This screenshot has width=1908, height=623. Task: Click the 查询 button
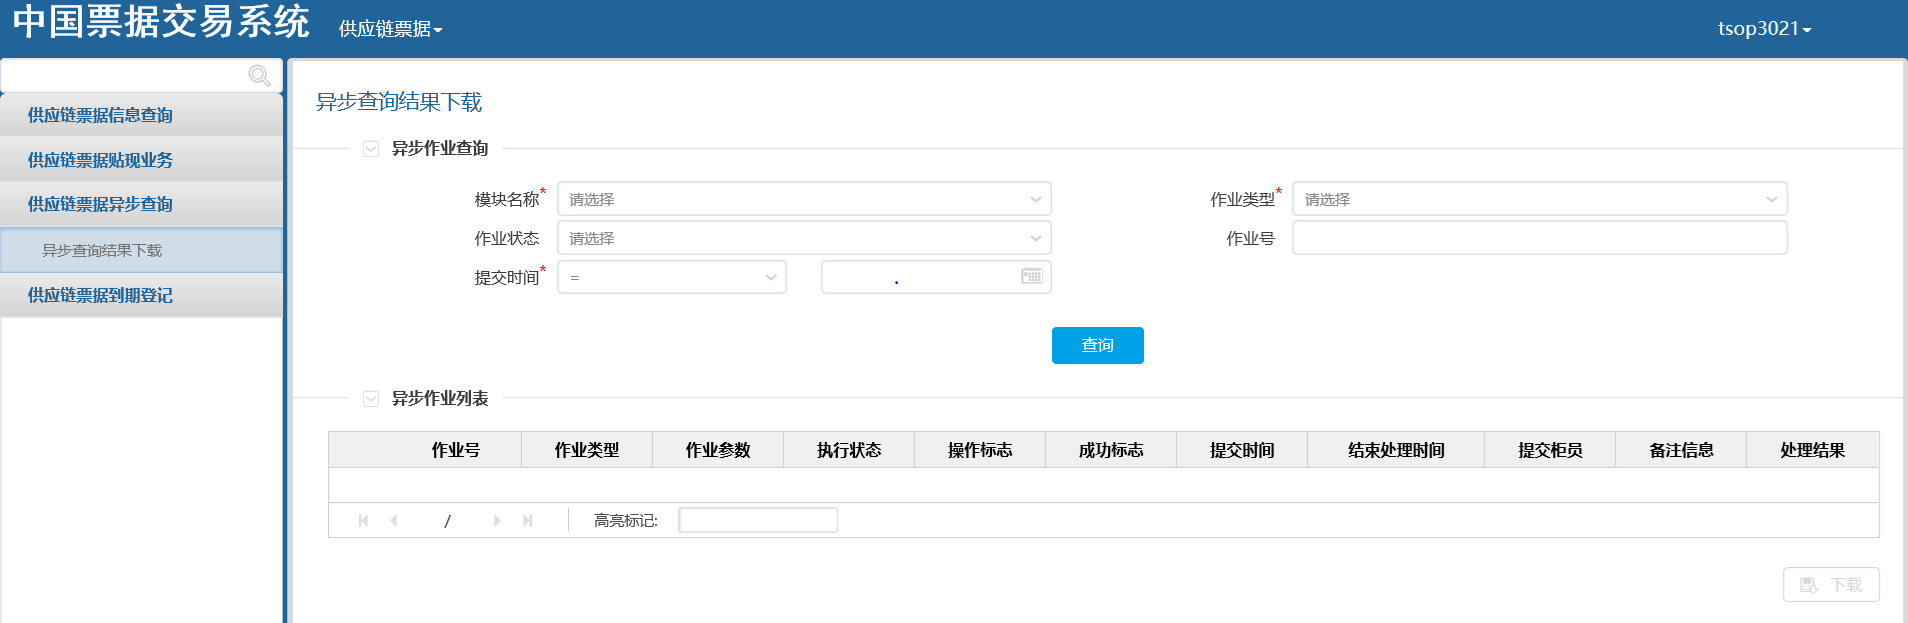pyautogui.click(x=1098, y=345)
